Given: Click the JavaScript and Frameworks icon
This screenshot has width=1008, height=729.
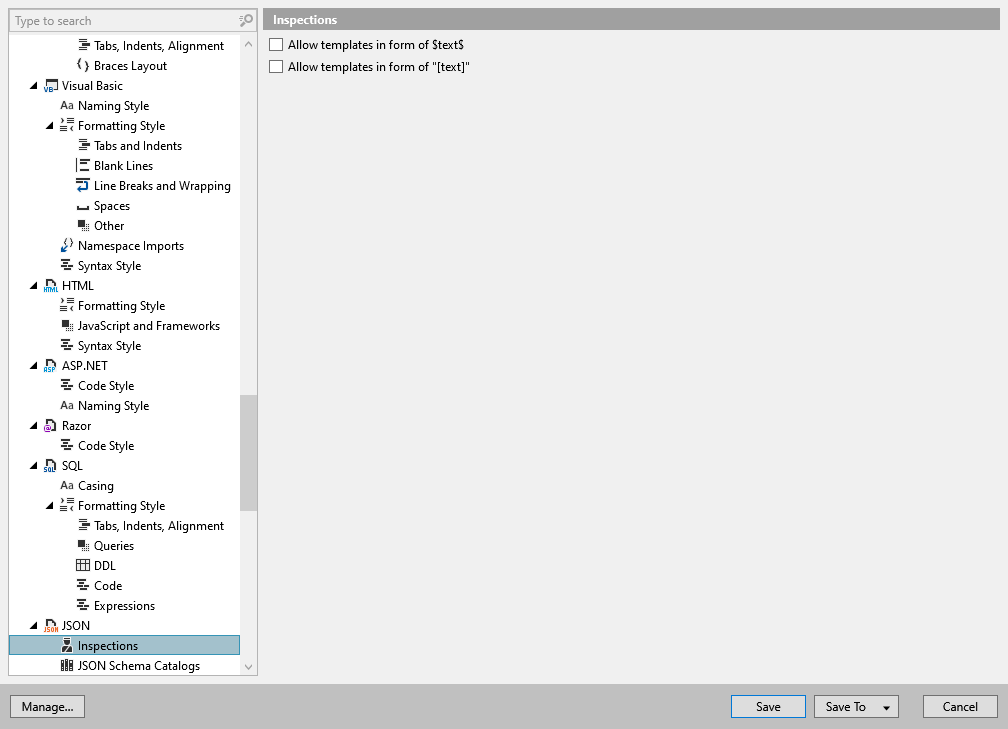Looking at the screenshot, I should pos(67,326).
